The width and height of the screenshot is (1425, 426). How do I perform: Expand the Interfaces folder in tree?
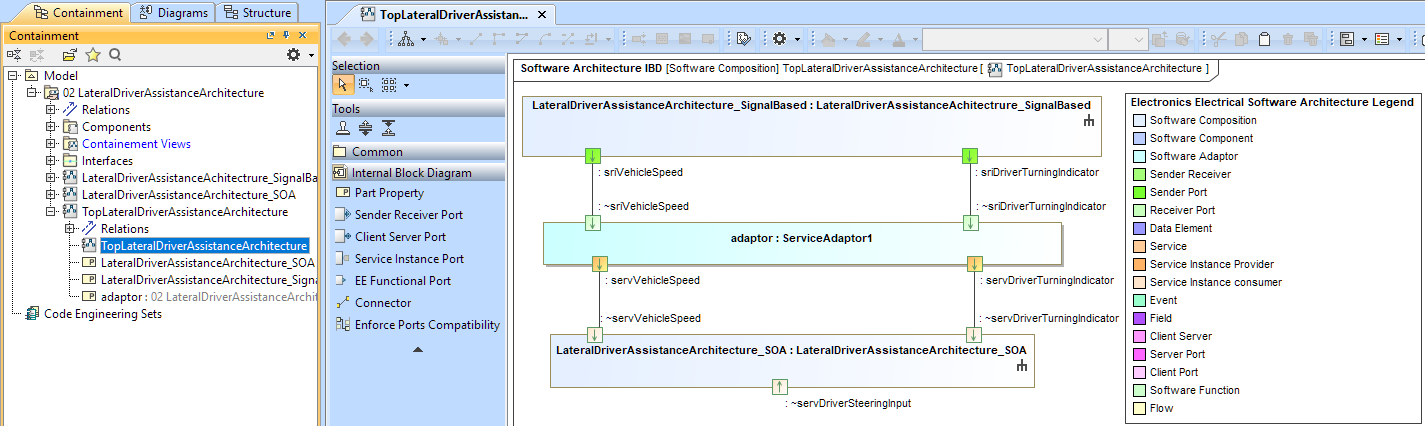coord(52,161)
